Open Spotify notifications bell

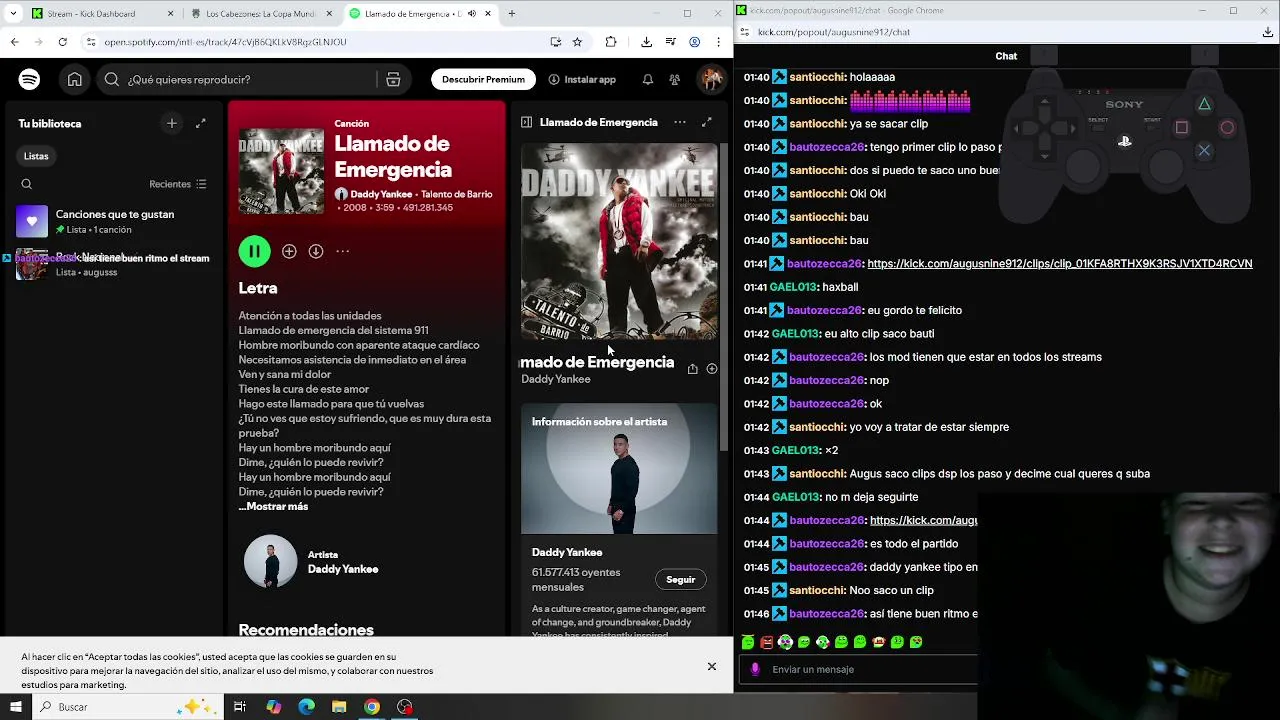[648, 79]
